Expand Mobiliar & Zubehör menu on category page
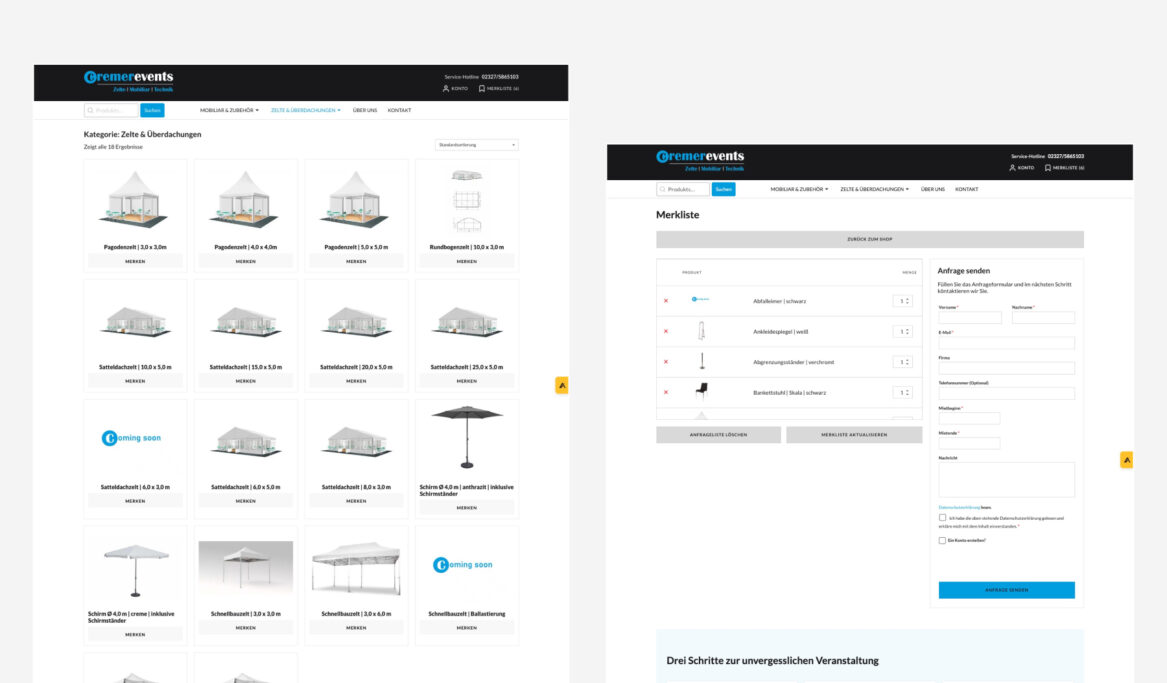1167x683 pixels. [x=229, y=110]
